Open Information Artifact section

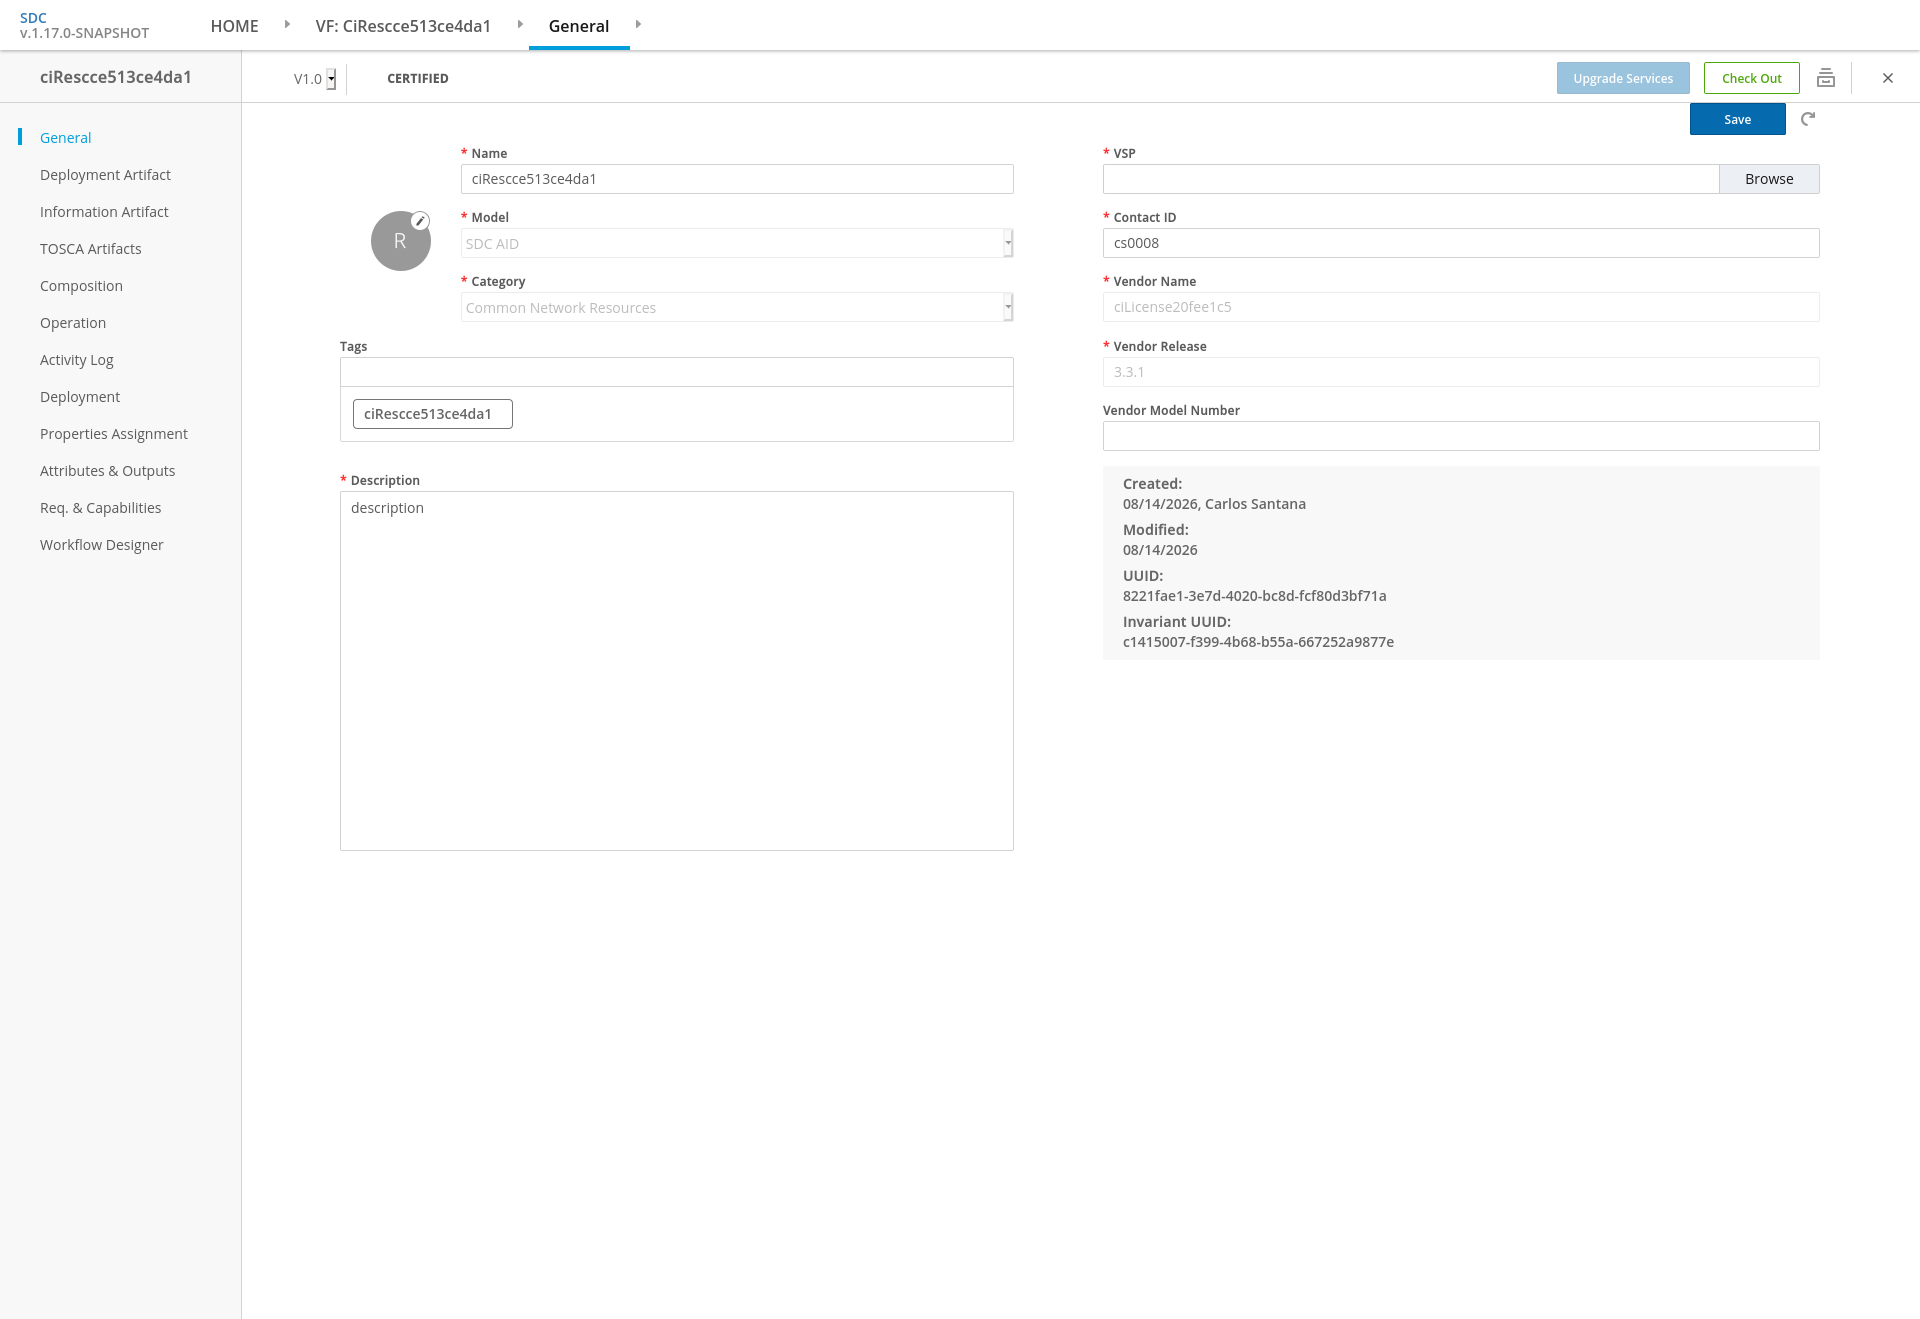click(x=104, y=212)
